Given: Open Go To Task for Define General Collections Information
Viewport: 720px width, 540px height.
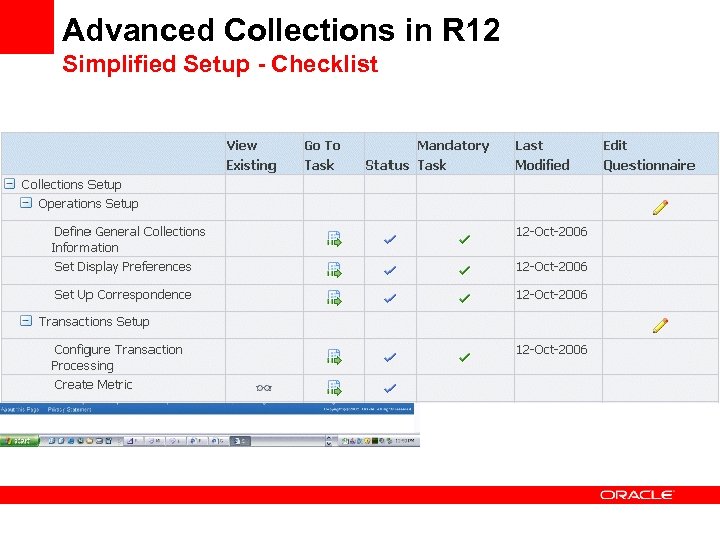Looking at the screenshot, I should coord(334,239).
